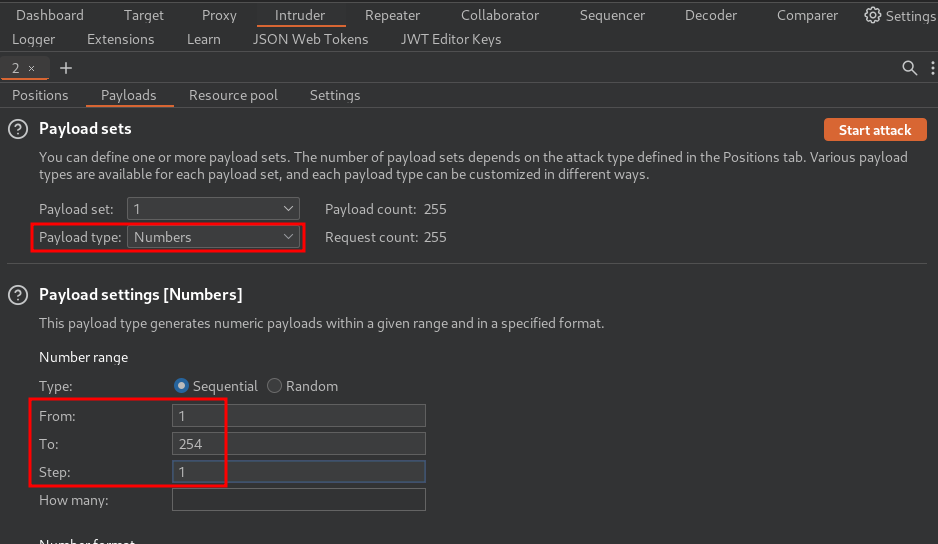Click the Number range heading
The height and width of the screenshot is (544, 938).
tap(83, 357)
